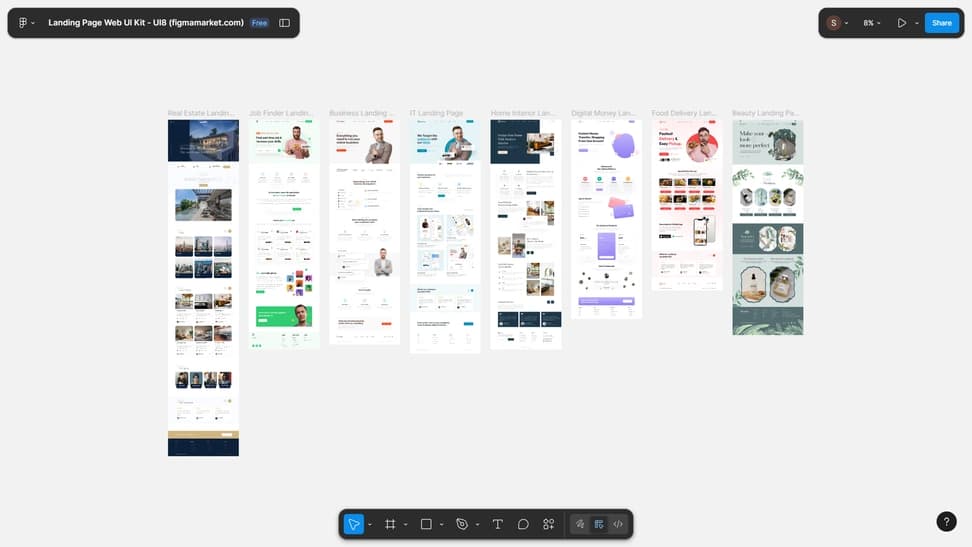Click the Digital Money landing page design

(606, 219)
